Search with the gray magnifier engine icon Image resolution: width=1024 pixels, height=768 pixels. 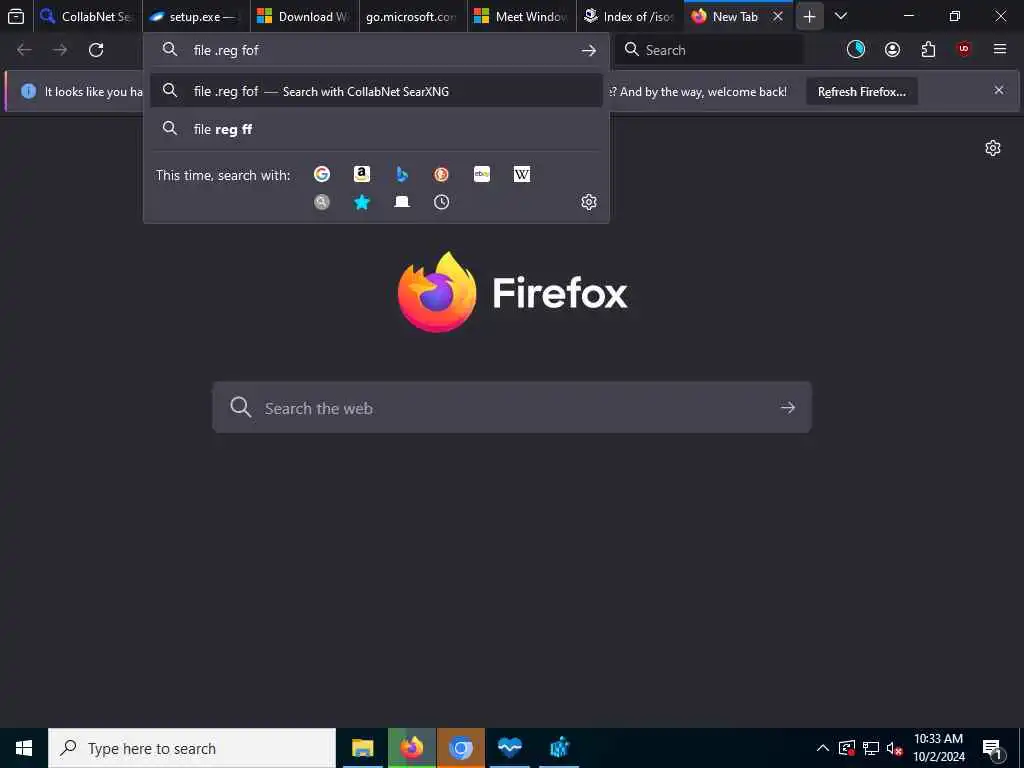[322, 202]
